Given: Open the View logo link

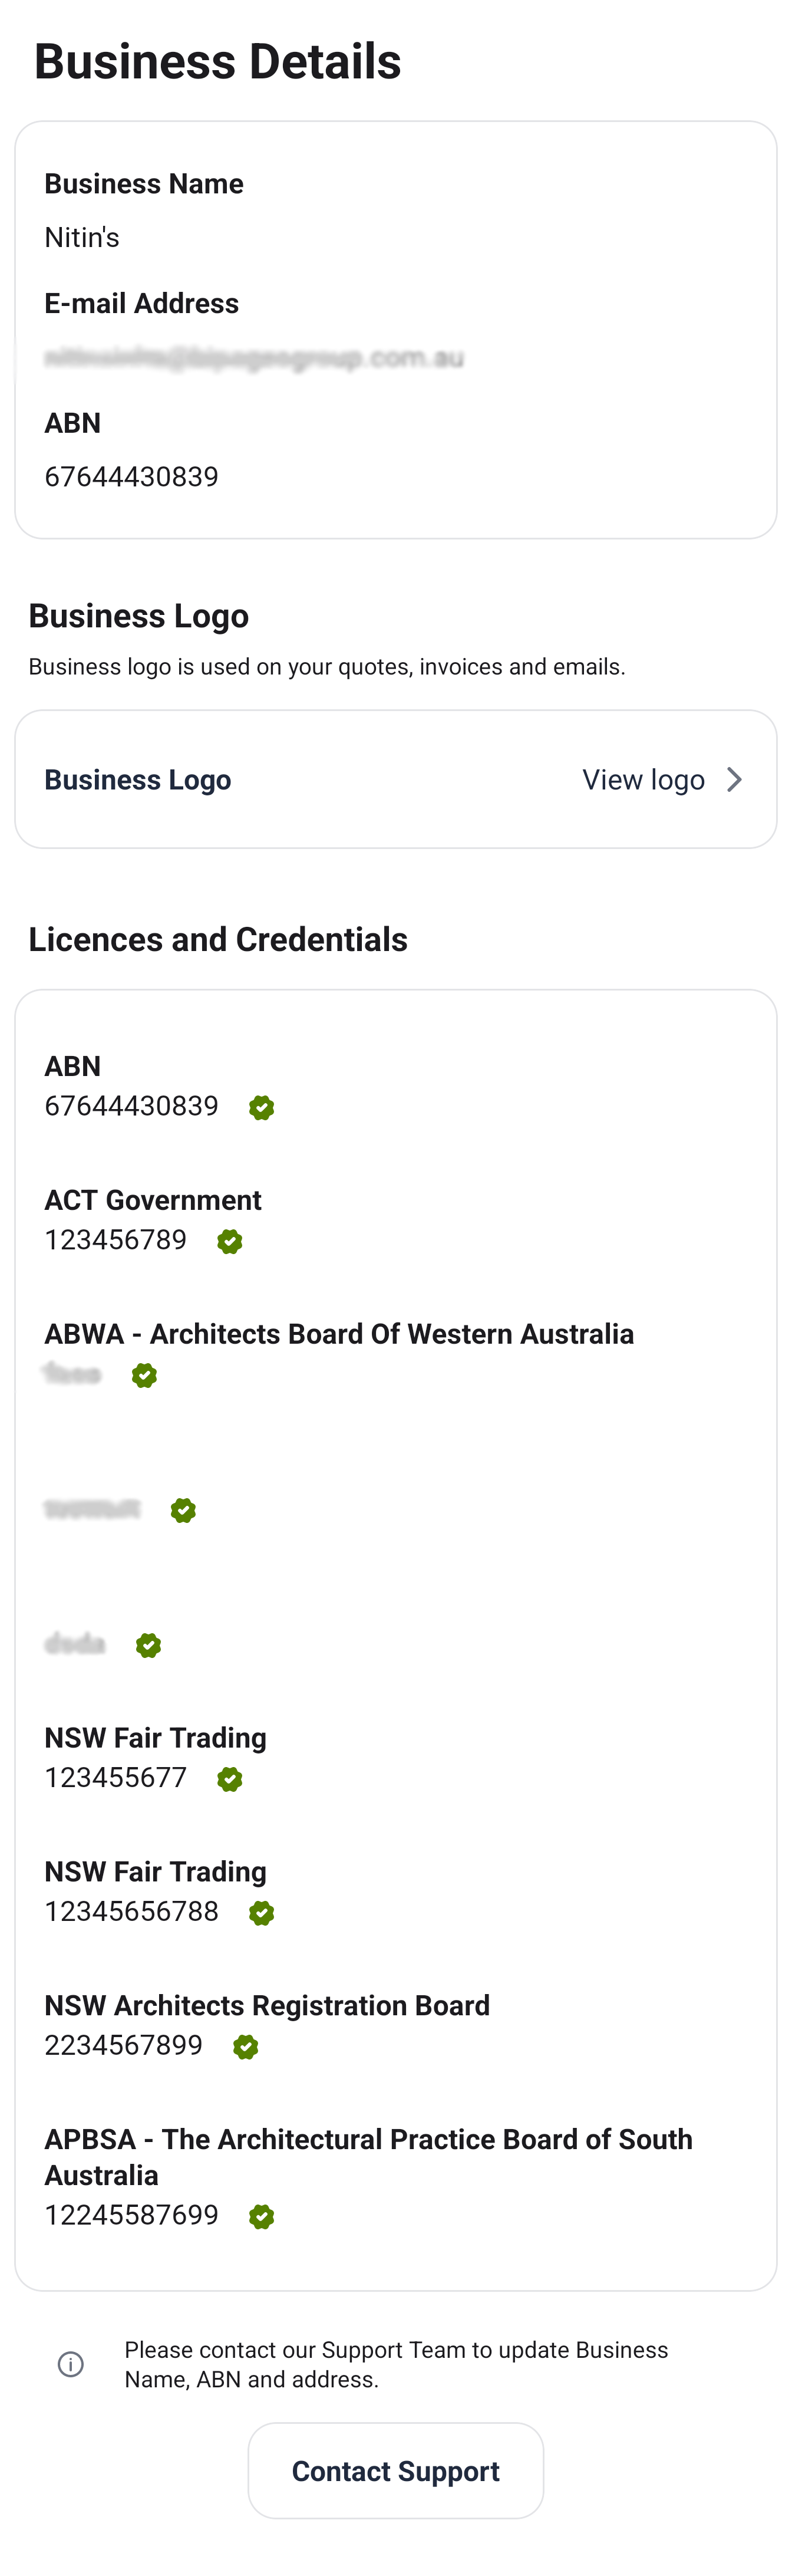Looking at the screenshot, I should pos(643,780).
